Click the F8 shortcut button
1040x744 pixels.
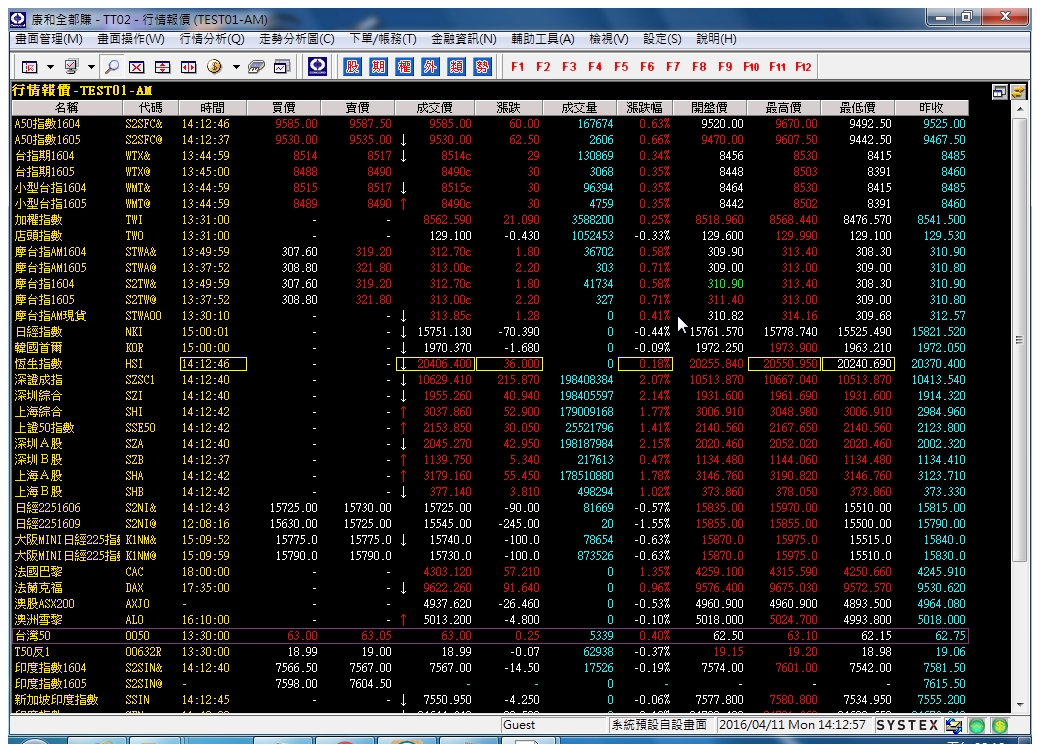point(699,67)
